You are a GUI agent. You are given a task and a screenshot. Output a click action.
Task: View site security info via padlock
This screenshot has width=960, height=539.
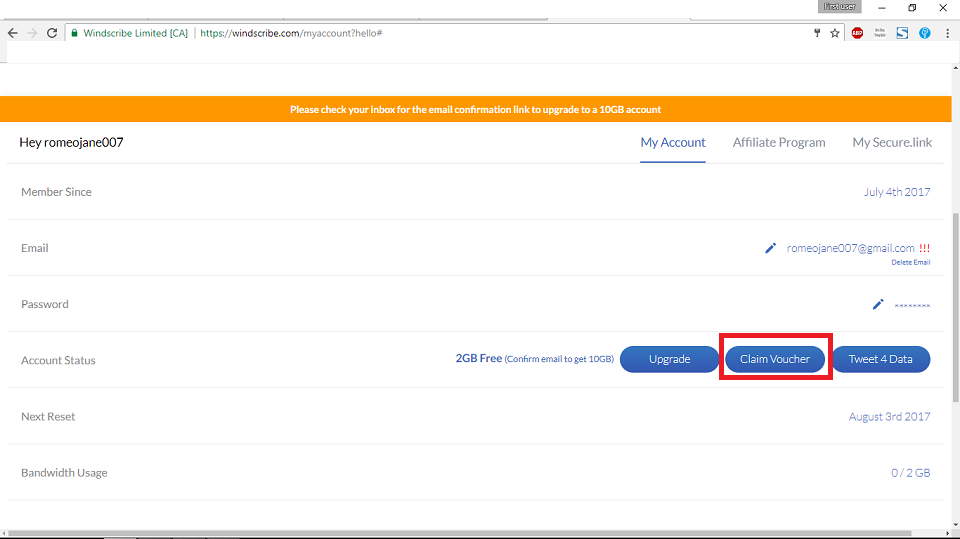click(x=74, y=33)
